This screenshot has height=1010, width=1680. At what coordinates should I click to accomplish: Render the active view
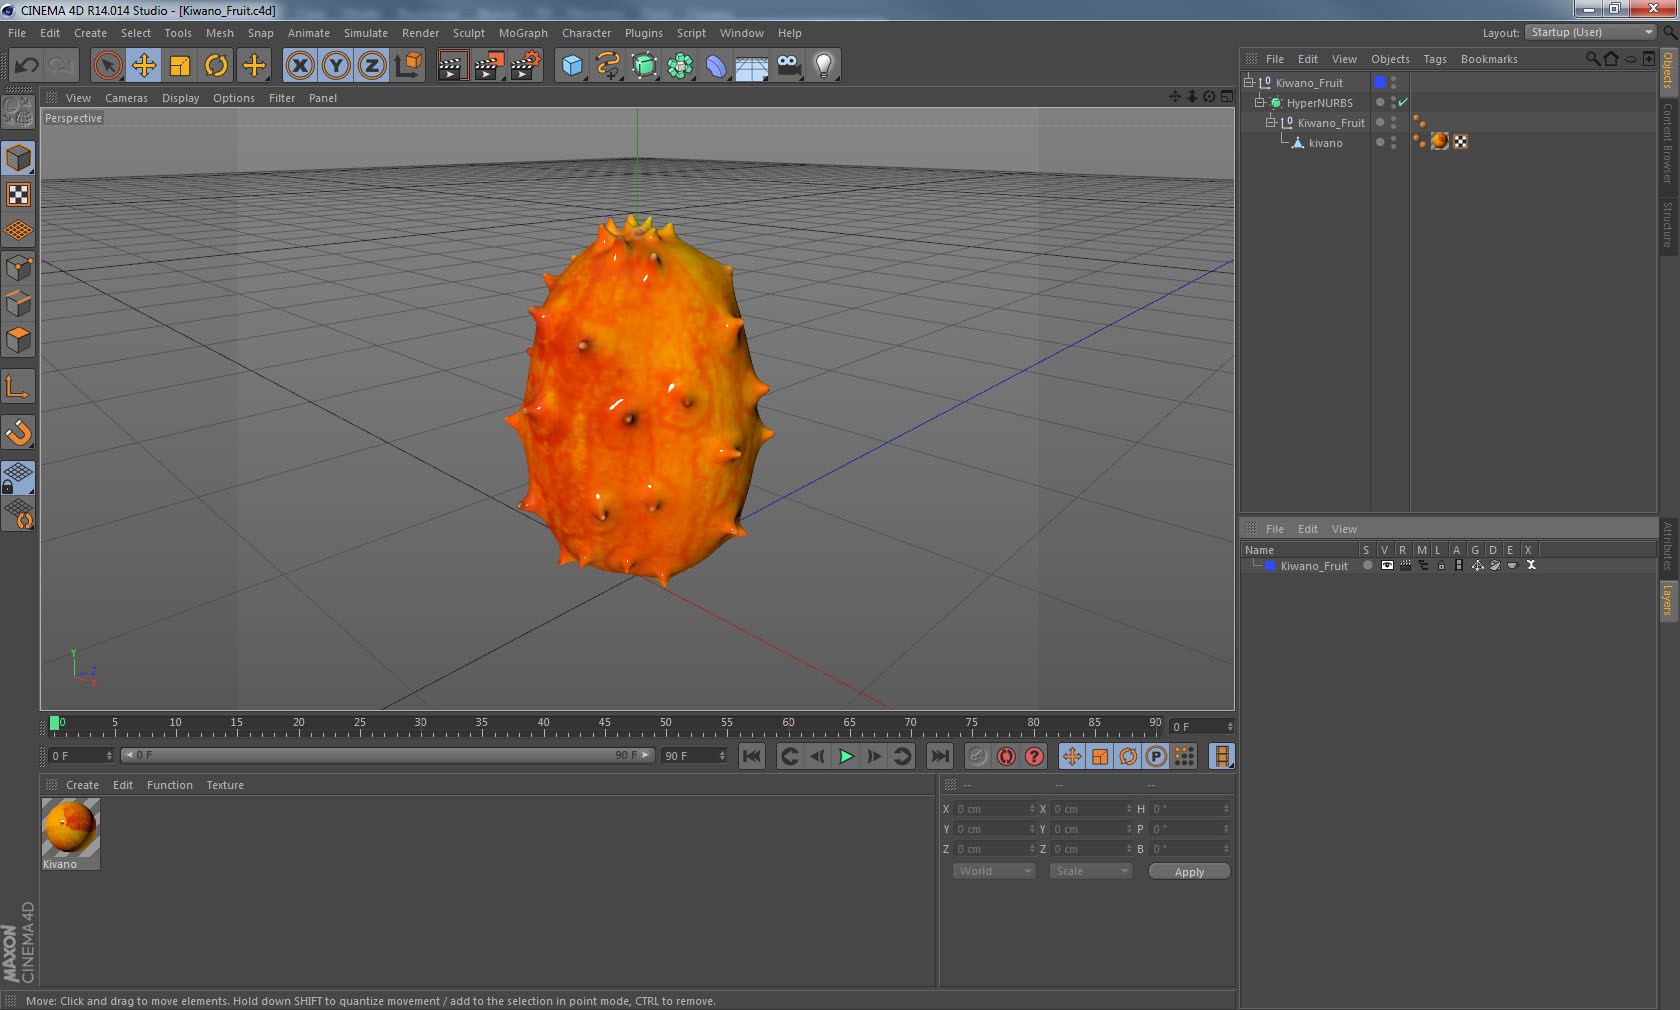tap(452, 66)
